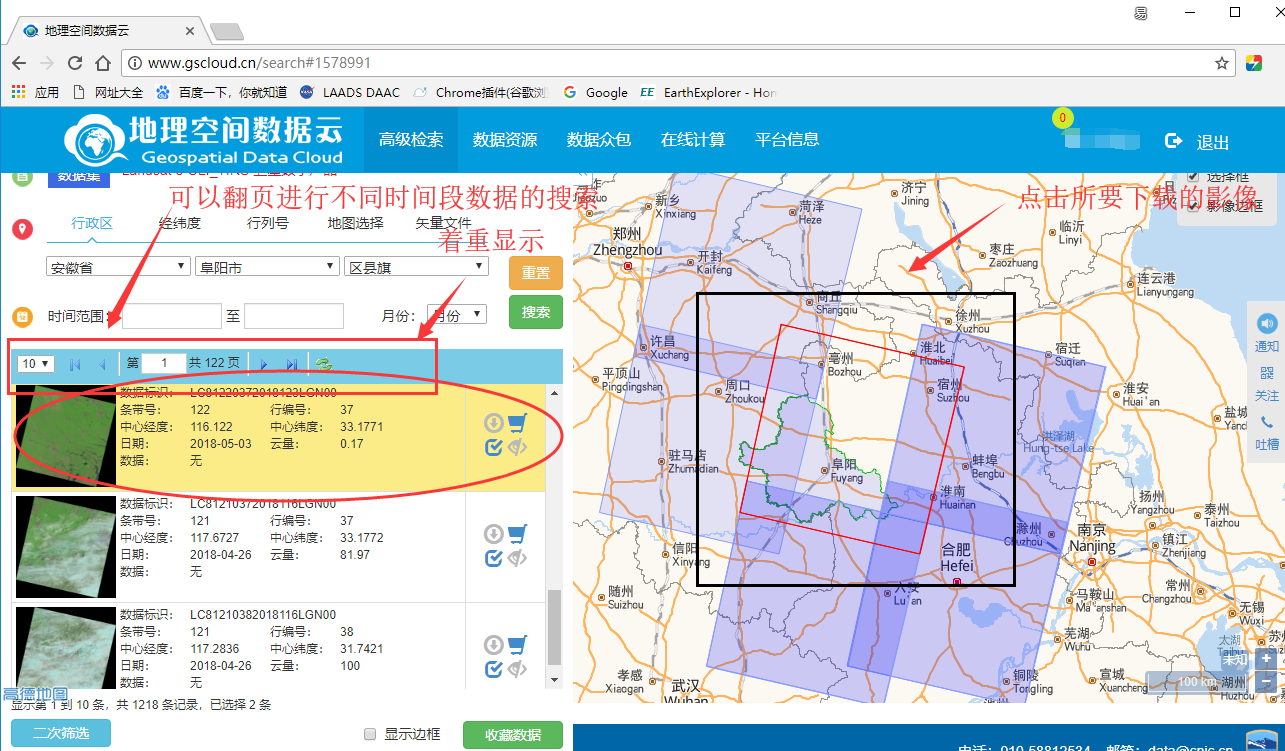Open the 在线计算 menu
Screen dimensions: 1285x751
693,140
